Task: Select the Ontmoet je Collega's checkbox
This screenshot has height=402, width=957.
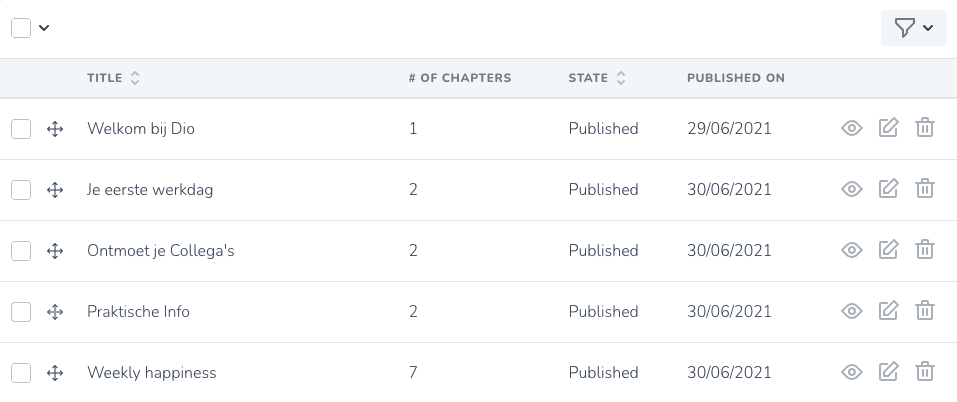Action: (21, 251)
